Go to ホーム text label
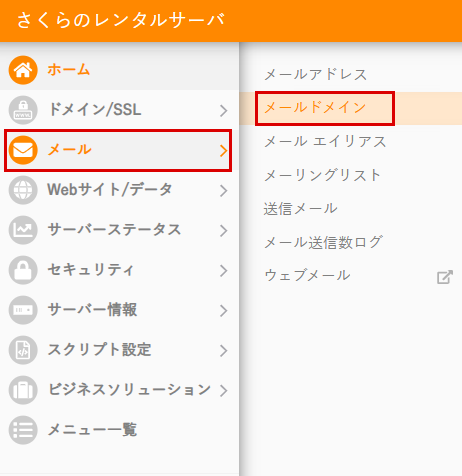 tap(69, 70)
